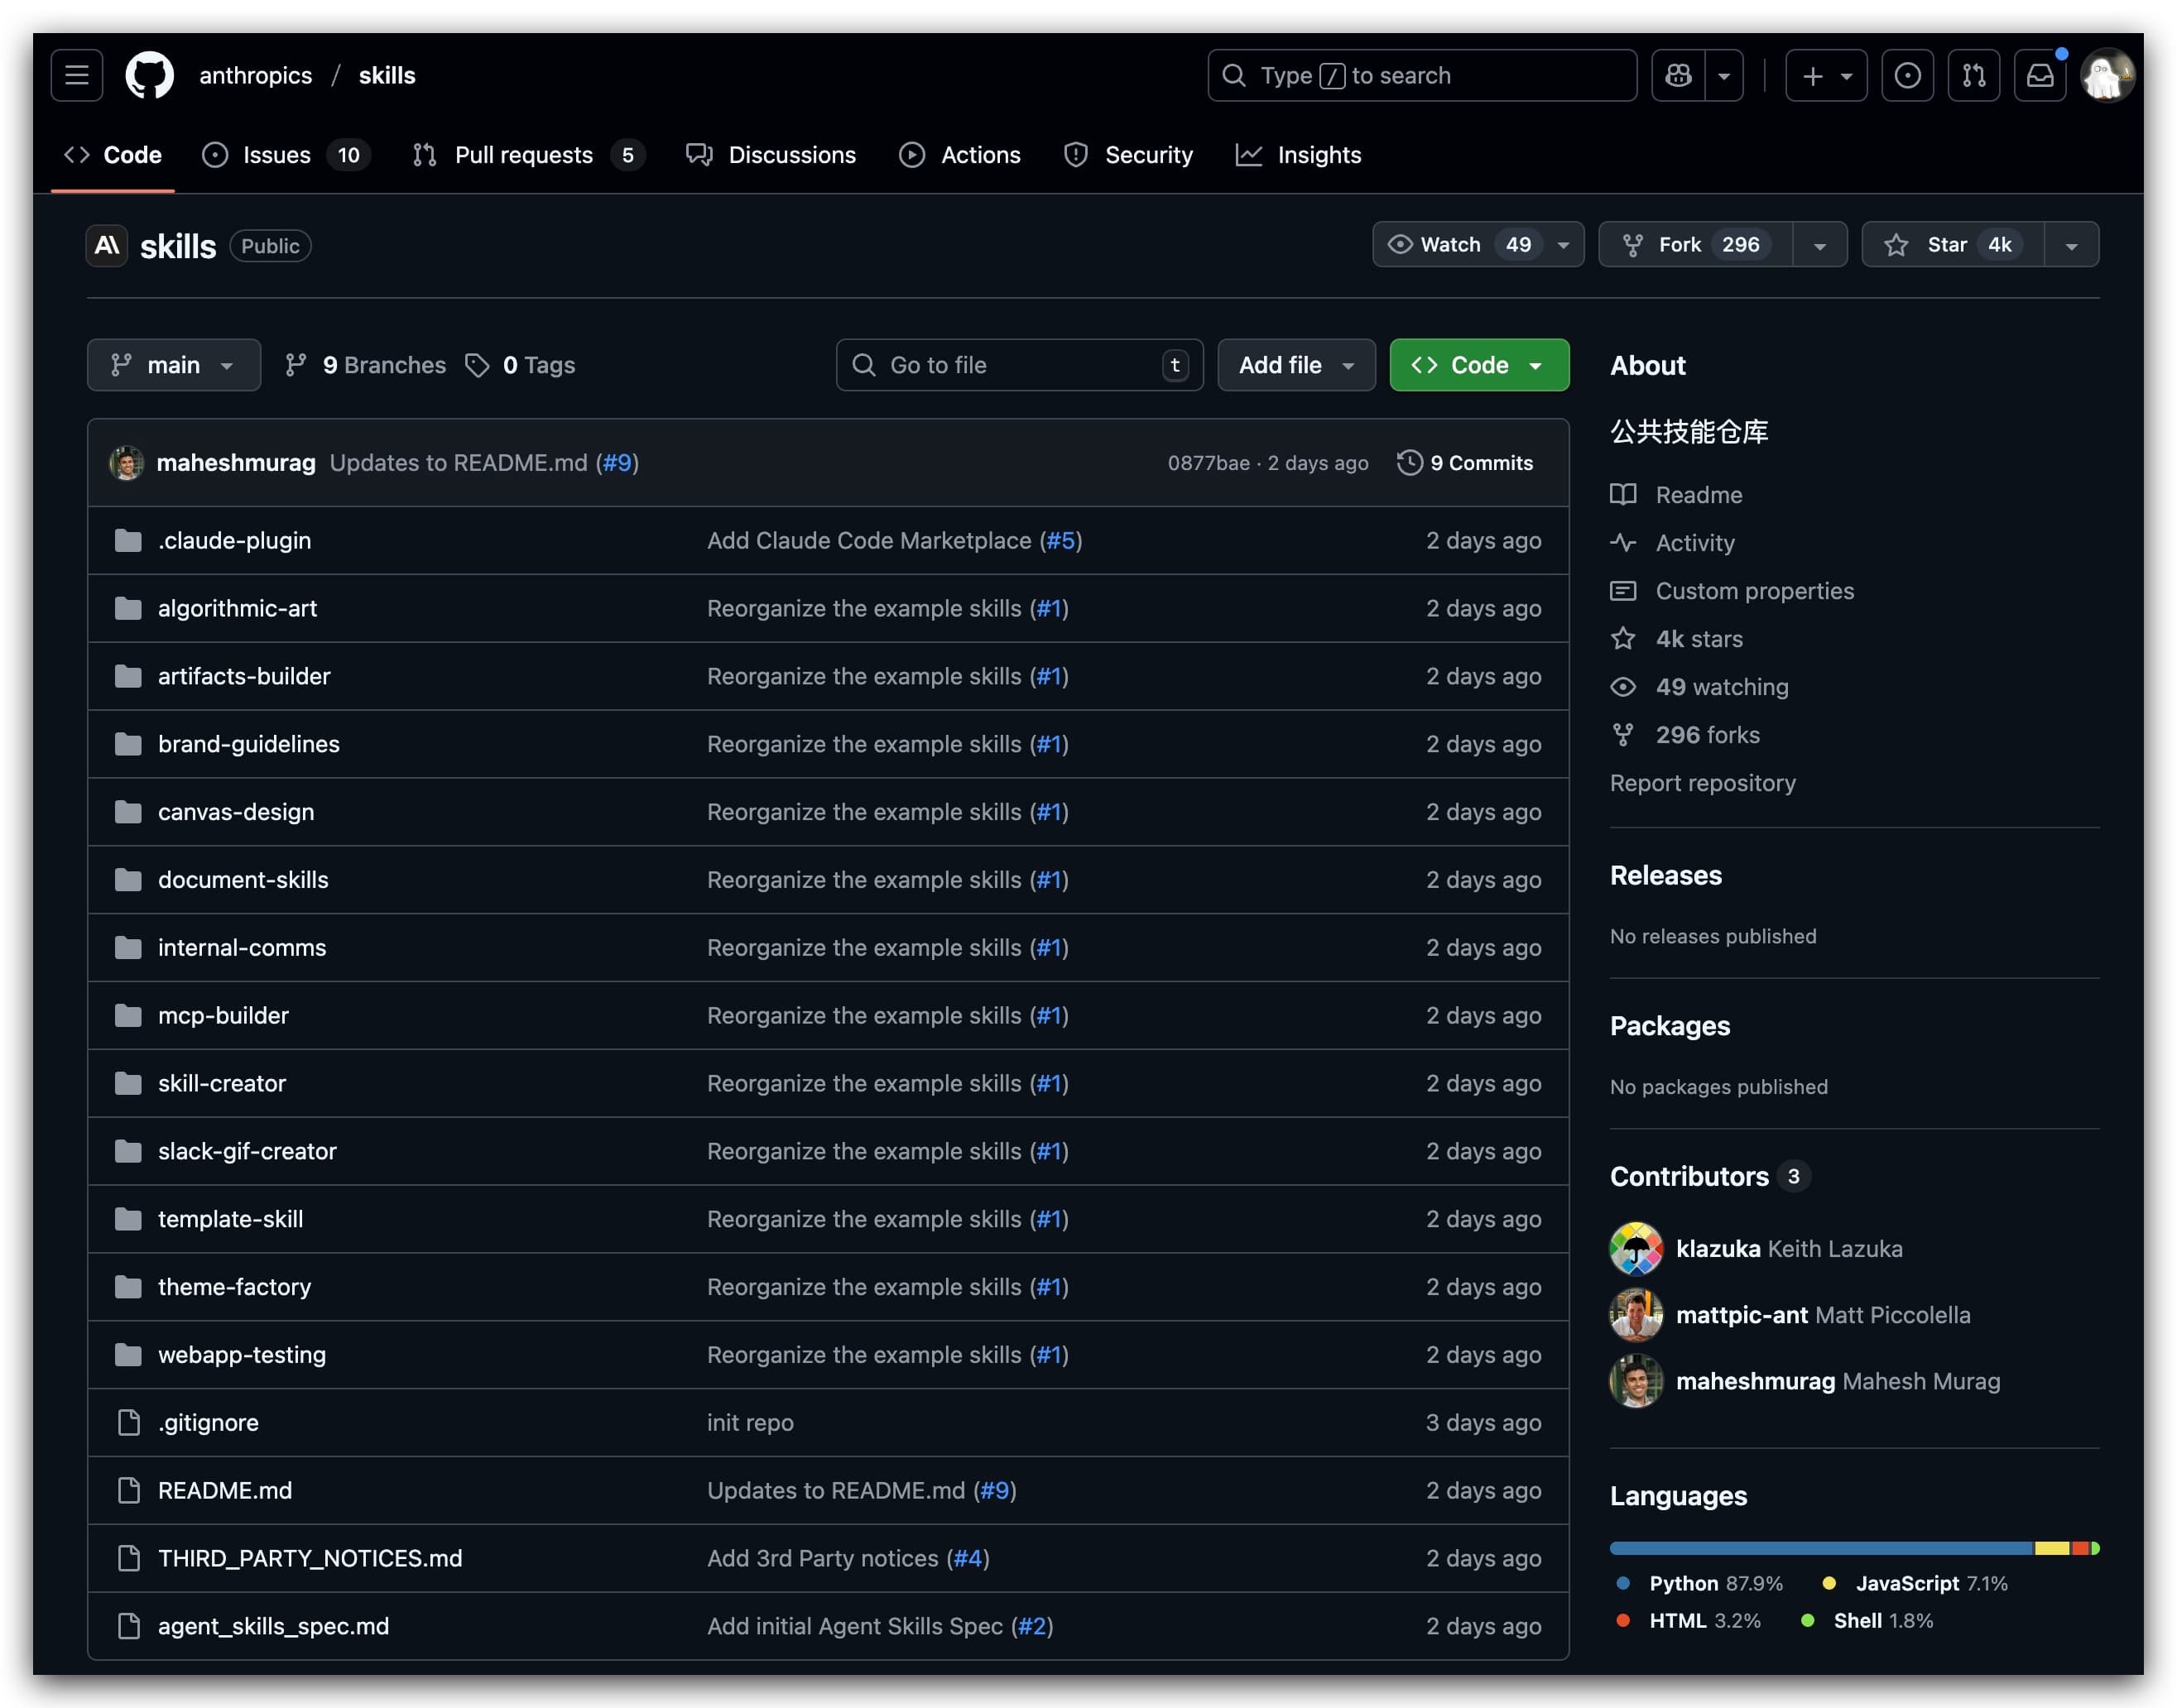
Task: Open the notifications inbox icon
Action: 2039,75
